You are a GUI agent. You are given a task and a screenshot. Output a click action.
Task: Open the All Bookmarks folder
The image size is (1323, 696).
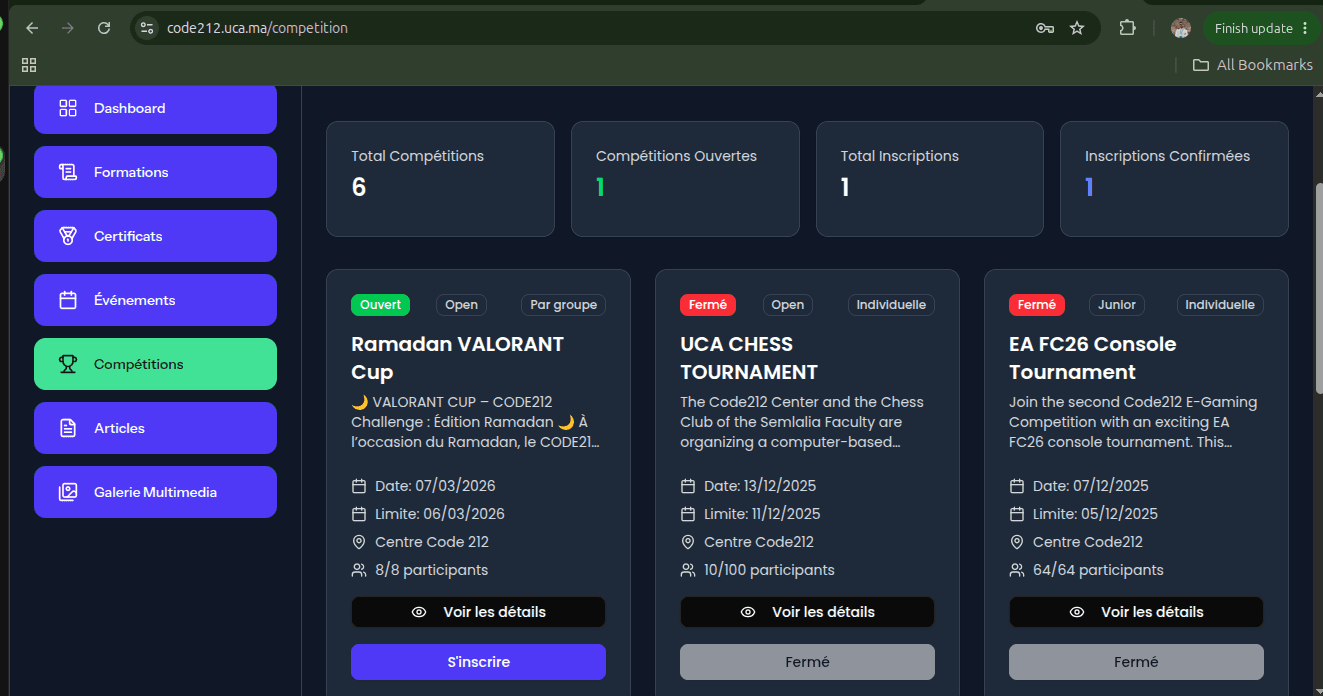pyautogui.click(x=1252, y=65)
